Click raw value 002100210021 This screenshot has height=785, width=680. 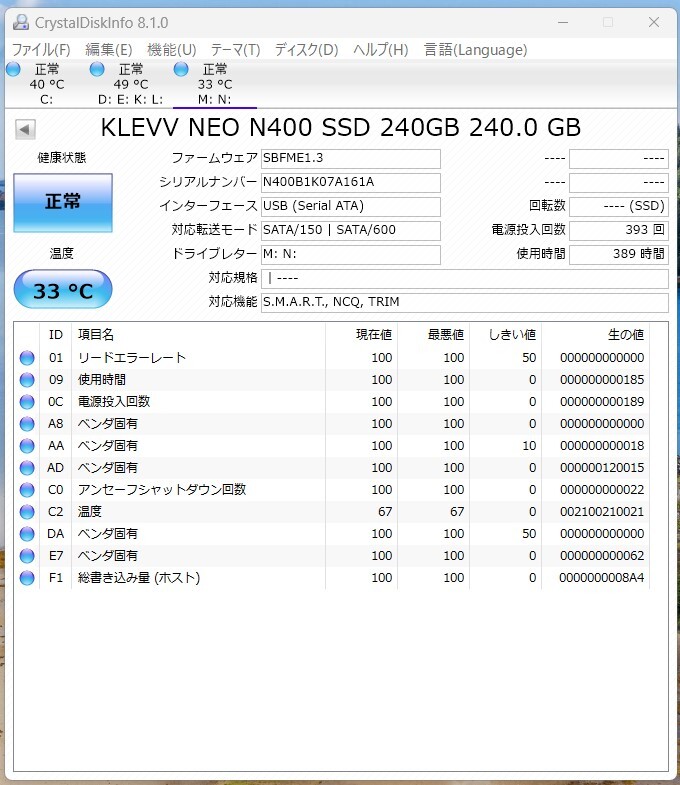point(602,512)
